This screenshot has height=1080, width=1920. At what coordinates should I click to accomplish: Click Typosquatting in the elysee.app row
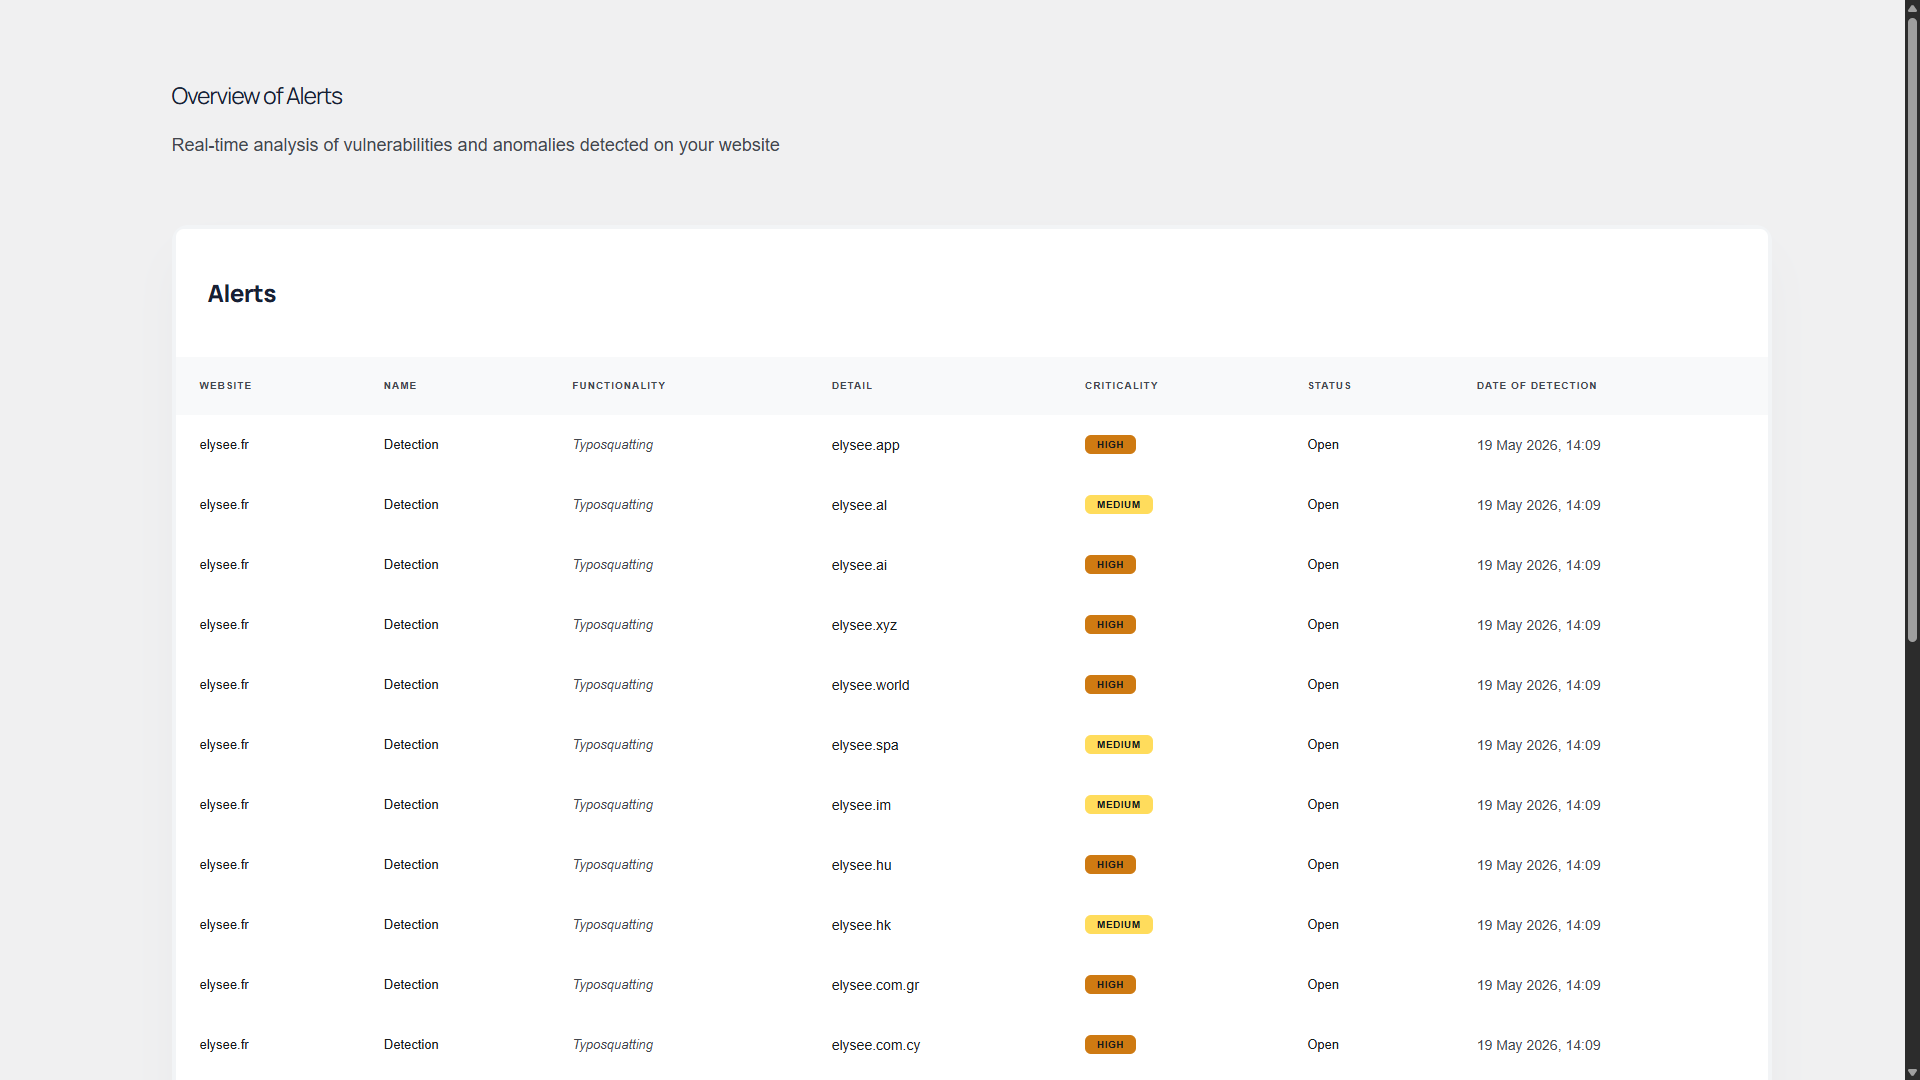click(x=613, y=445)
